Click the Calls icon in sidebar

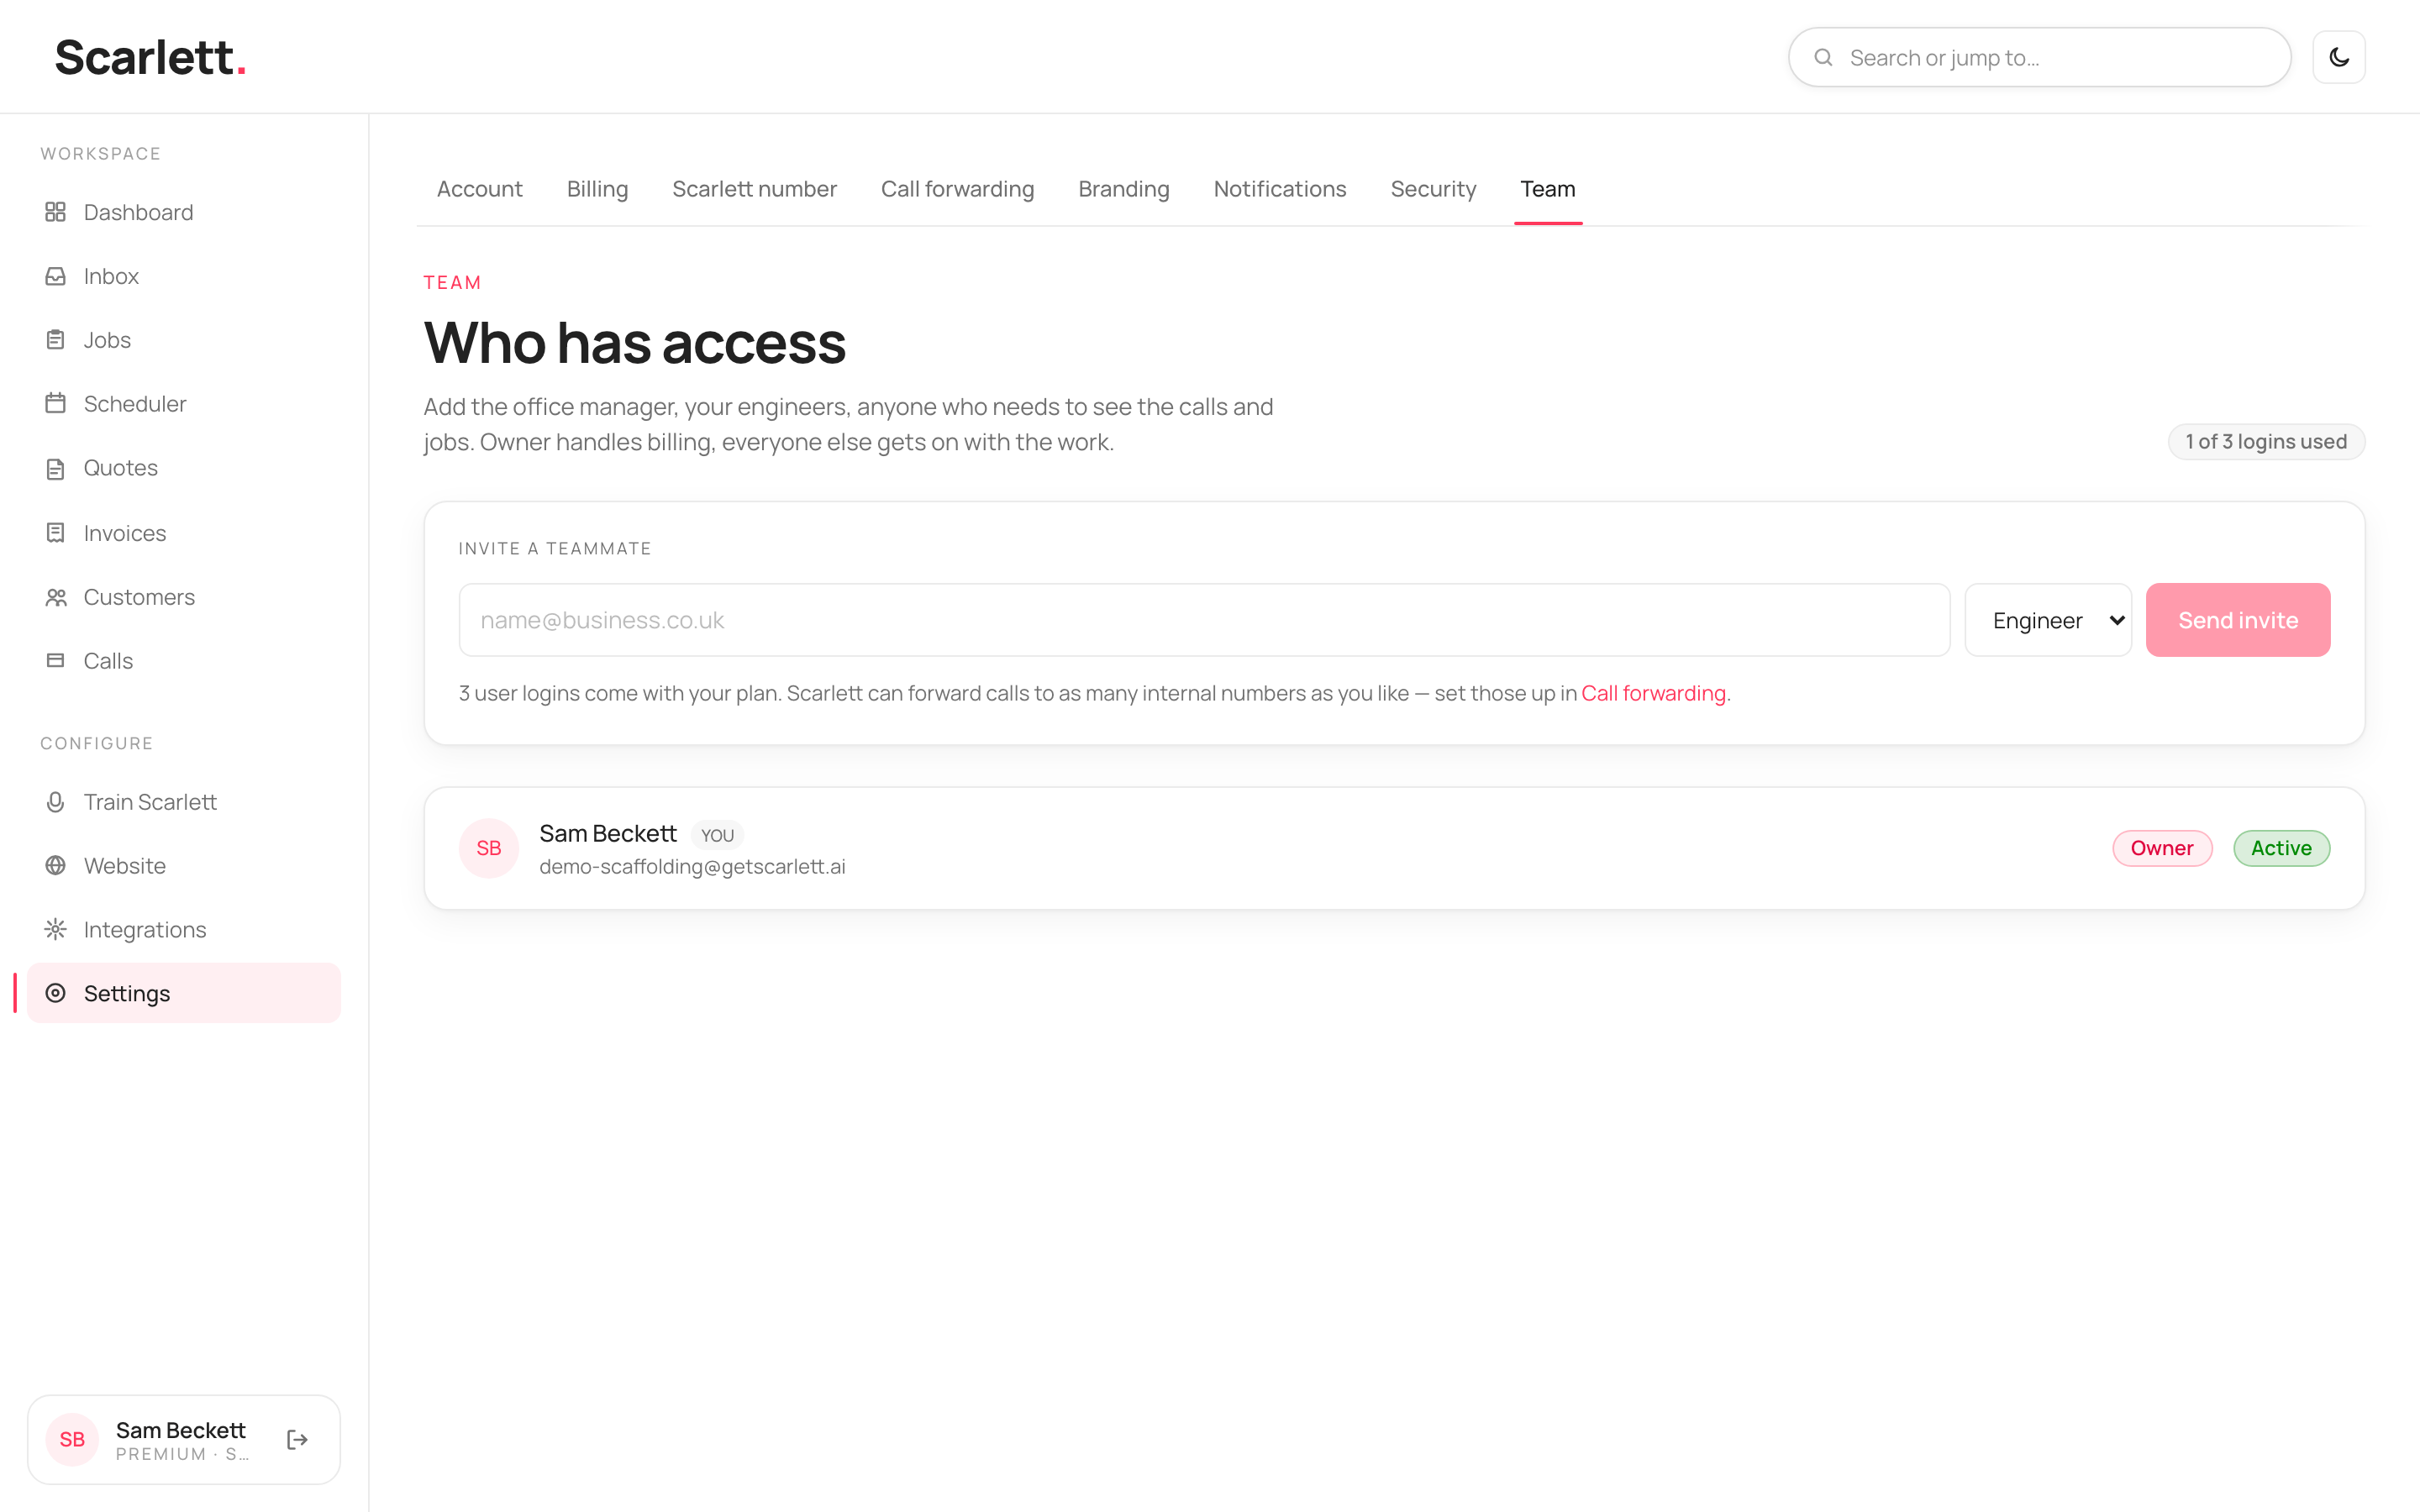tap(55, 661)
